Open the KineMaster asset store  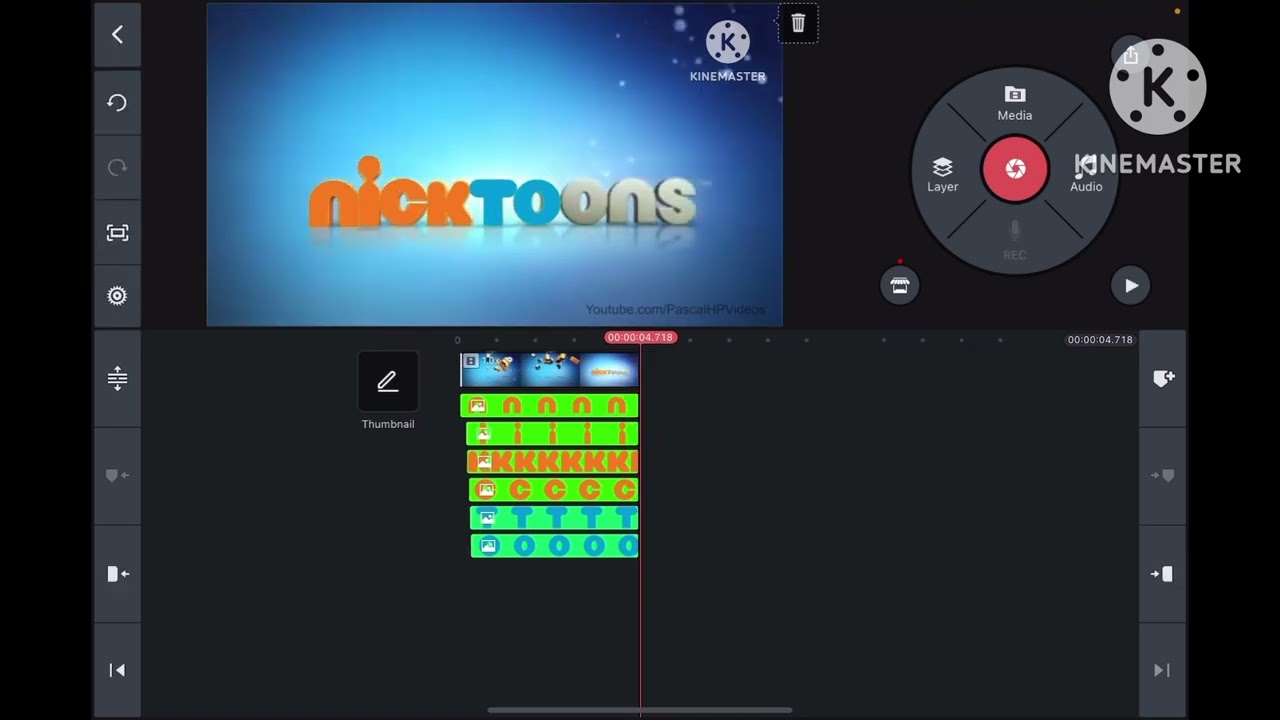(899, 286)
